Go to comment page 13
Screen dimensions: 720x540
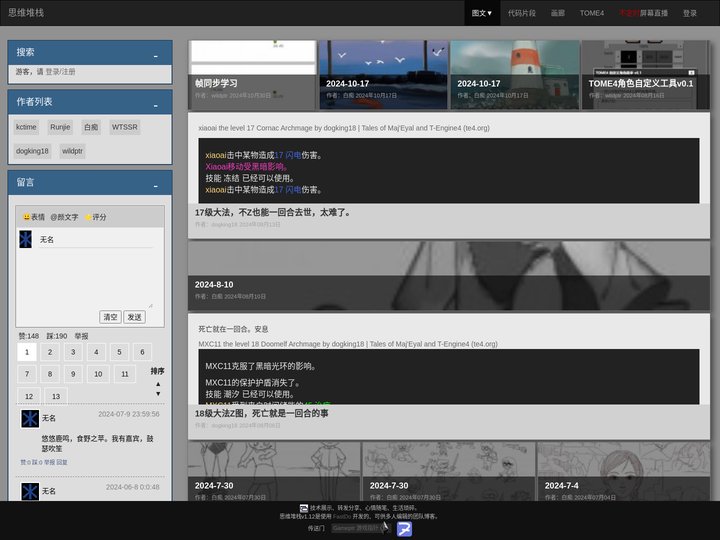click(x=56, y=396)
